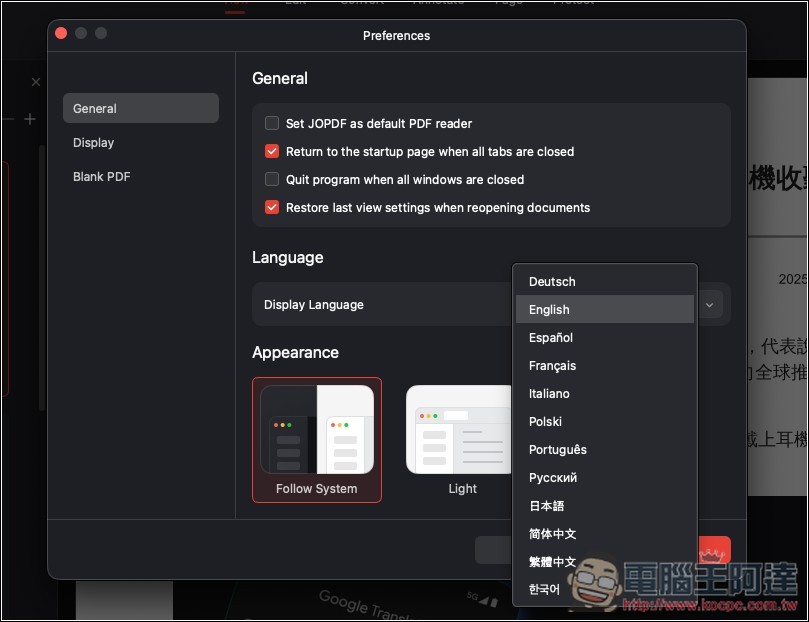Open the Display Language dropdown chevron

709,304
